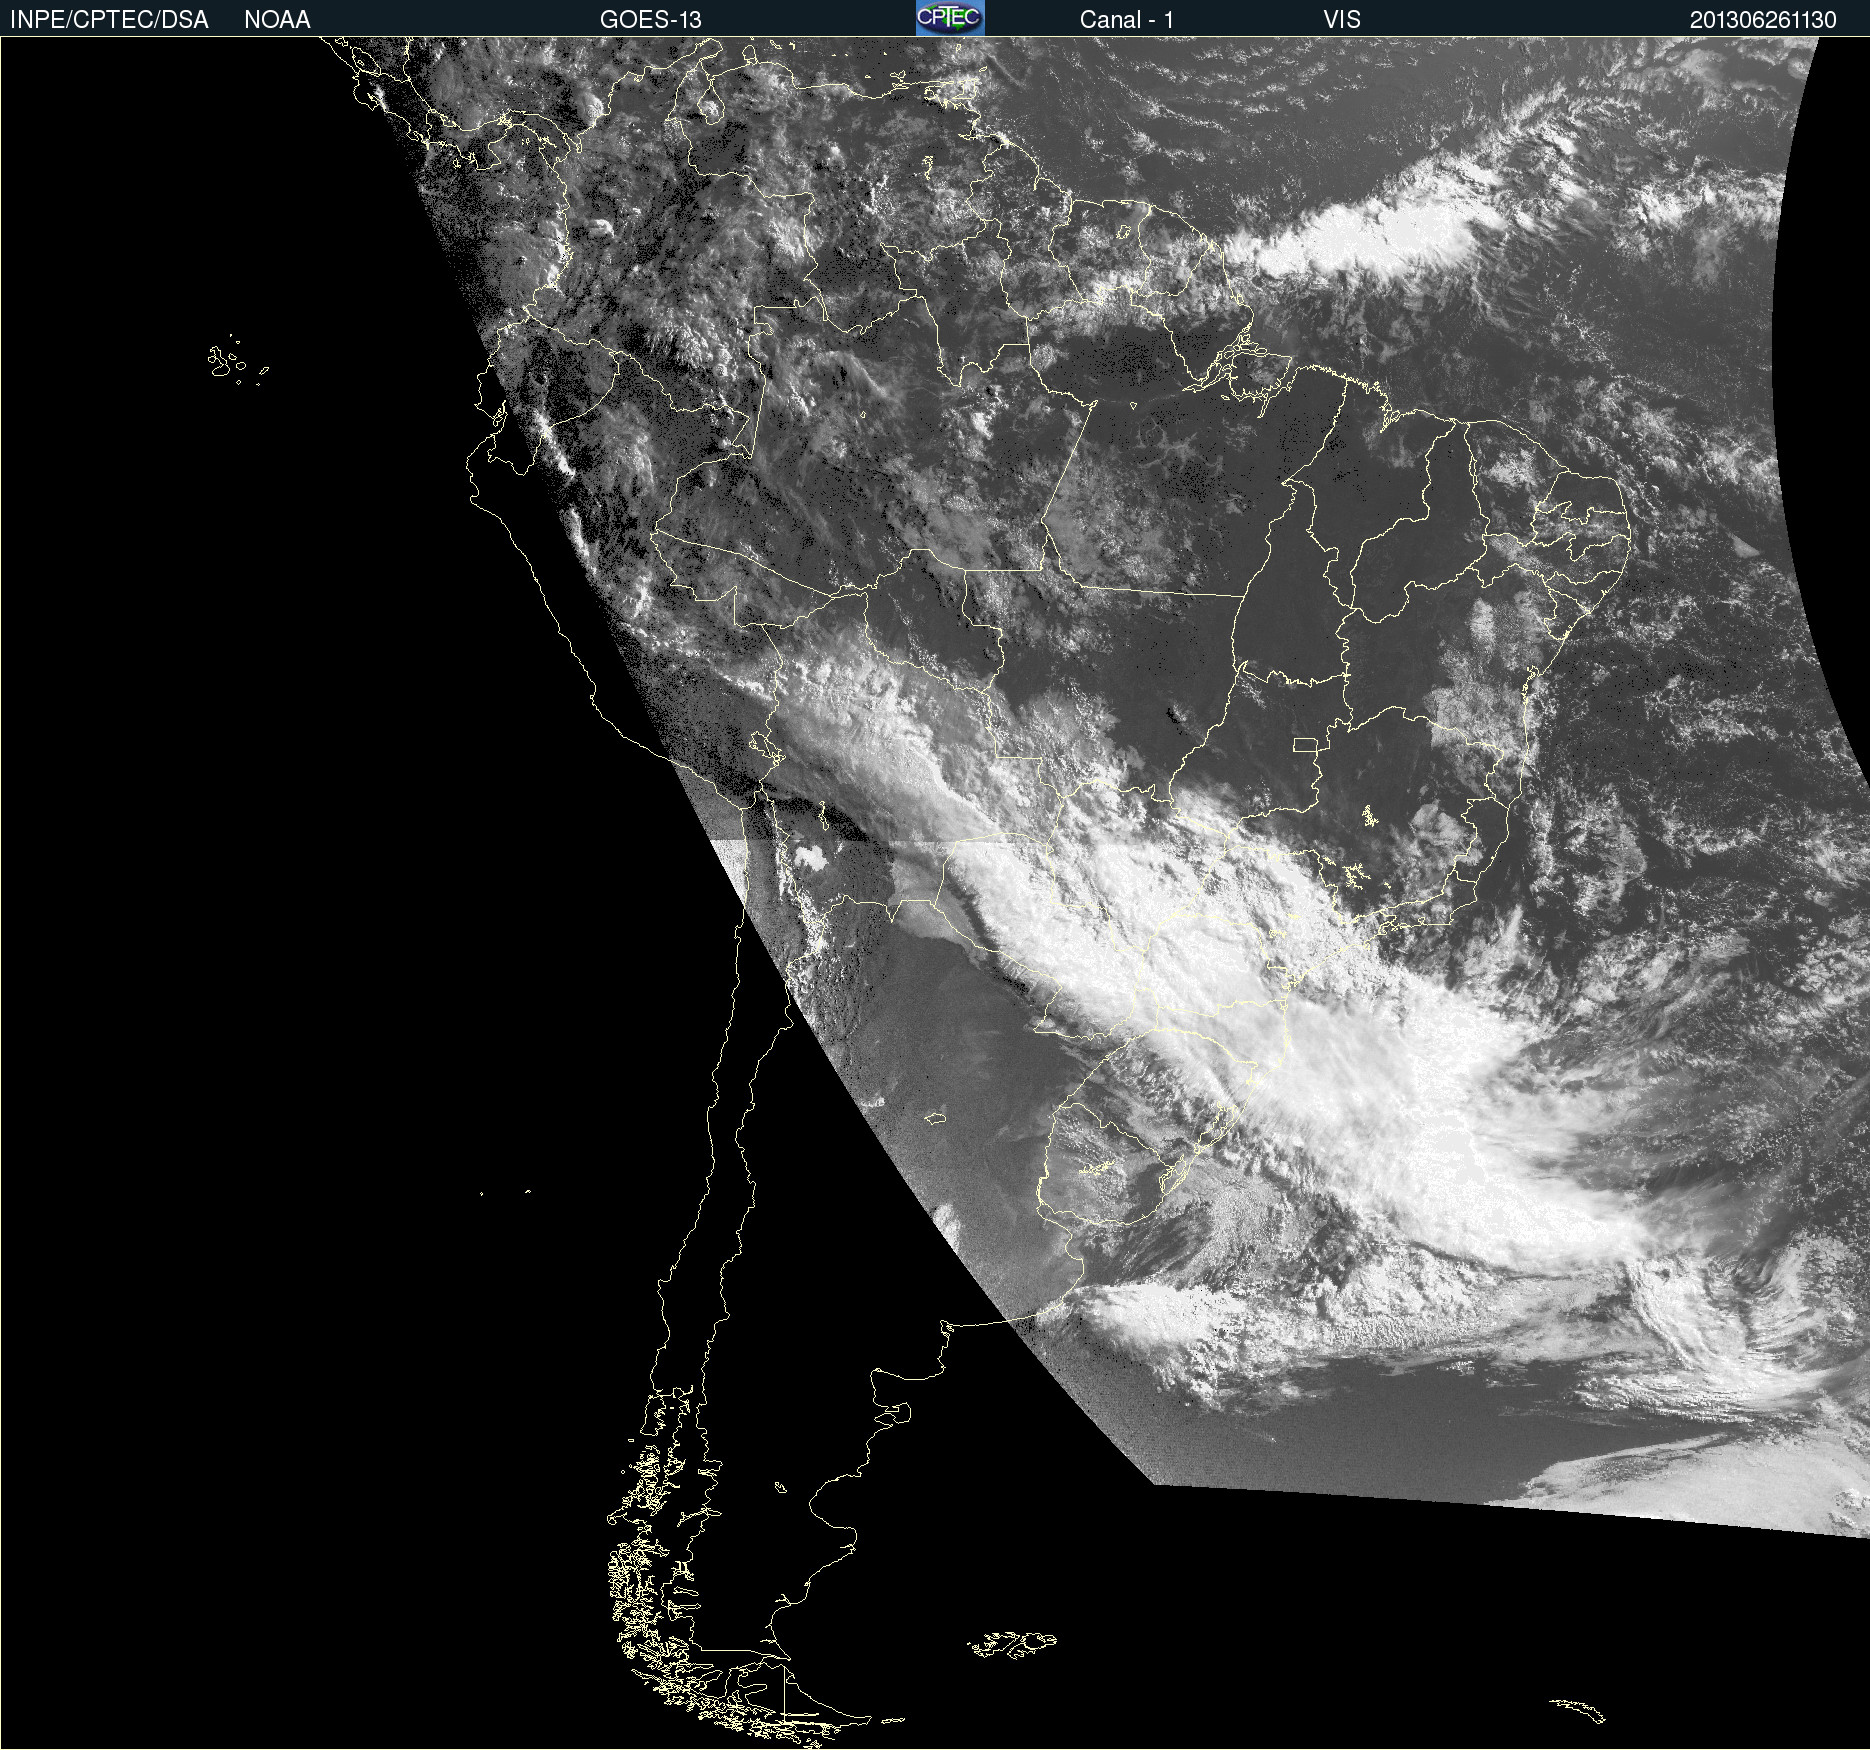The image size is (1870, 1750).
Task: Select the VIS label in header
Action: click(1342, 20)
